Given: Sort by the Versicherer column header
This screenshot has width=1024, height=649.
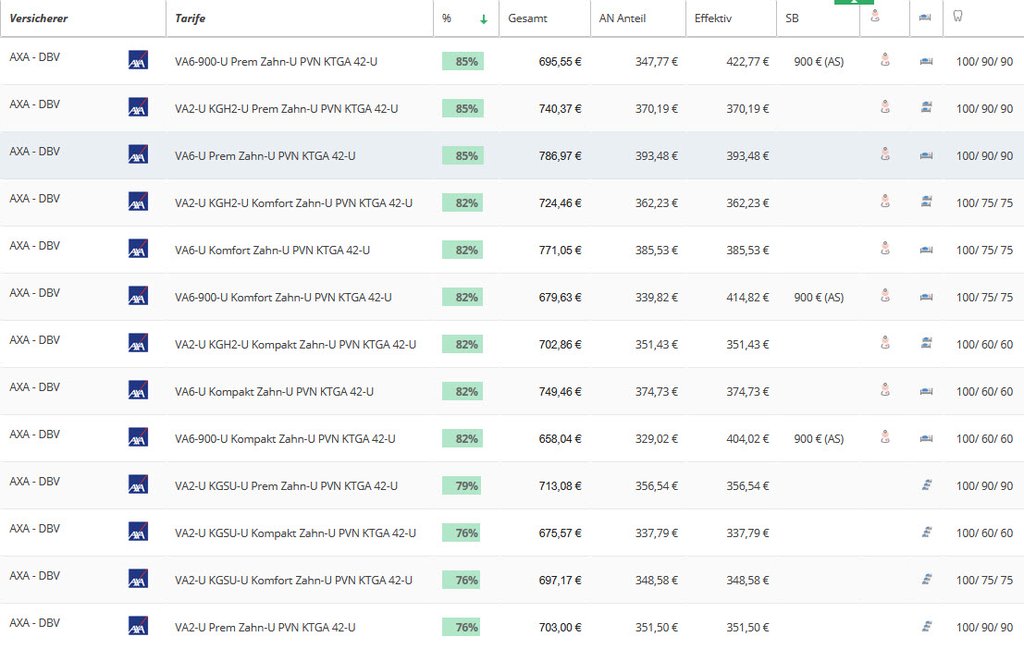Looking at the screenshot, I should [38, 18].
